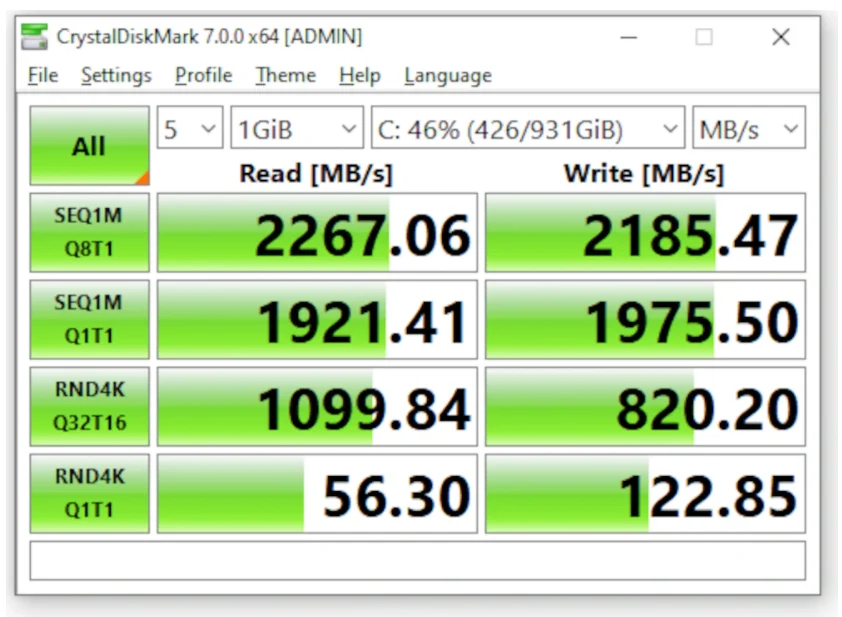Viewport: 842px width, 617px height.
Task: Start all benchmarks with All button
Action: point(90,146)
